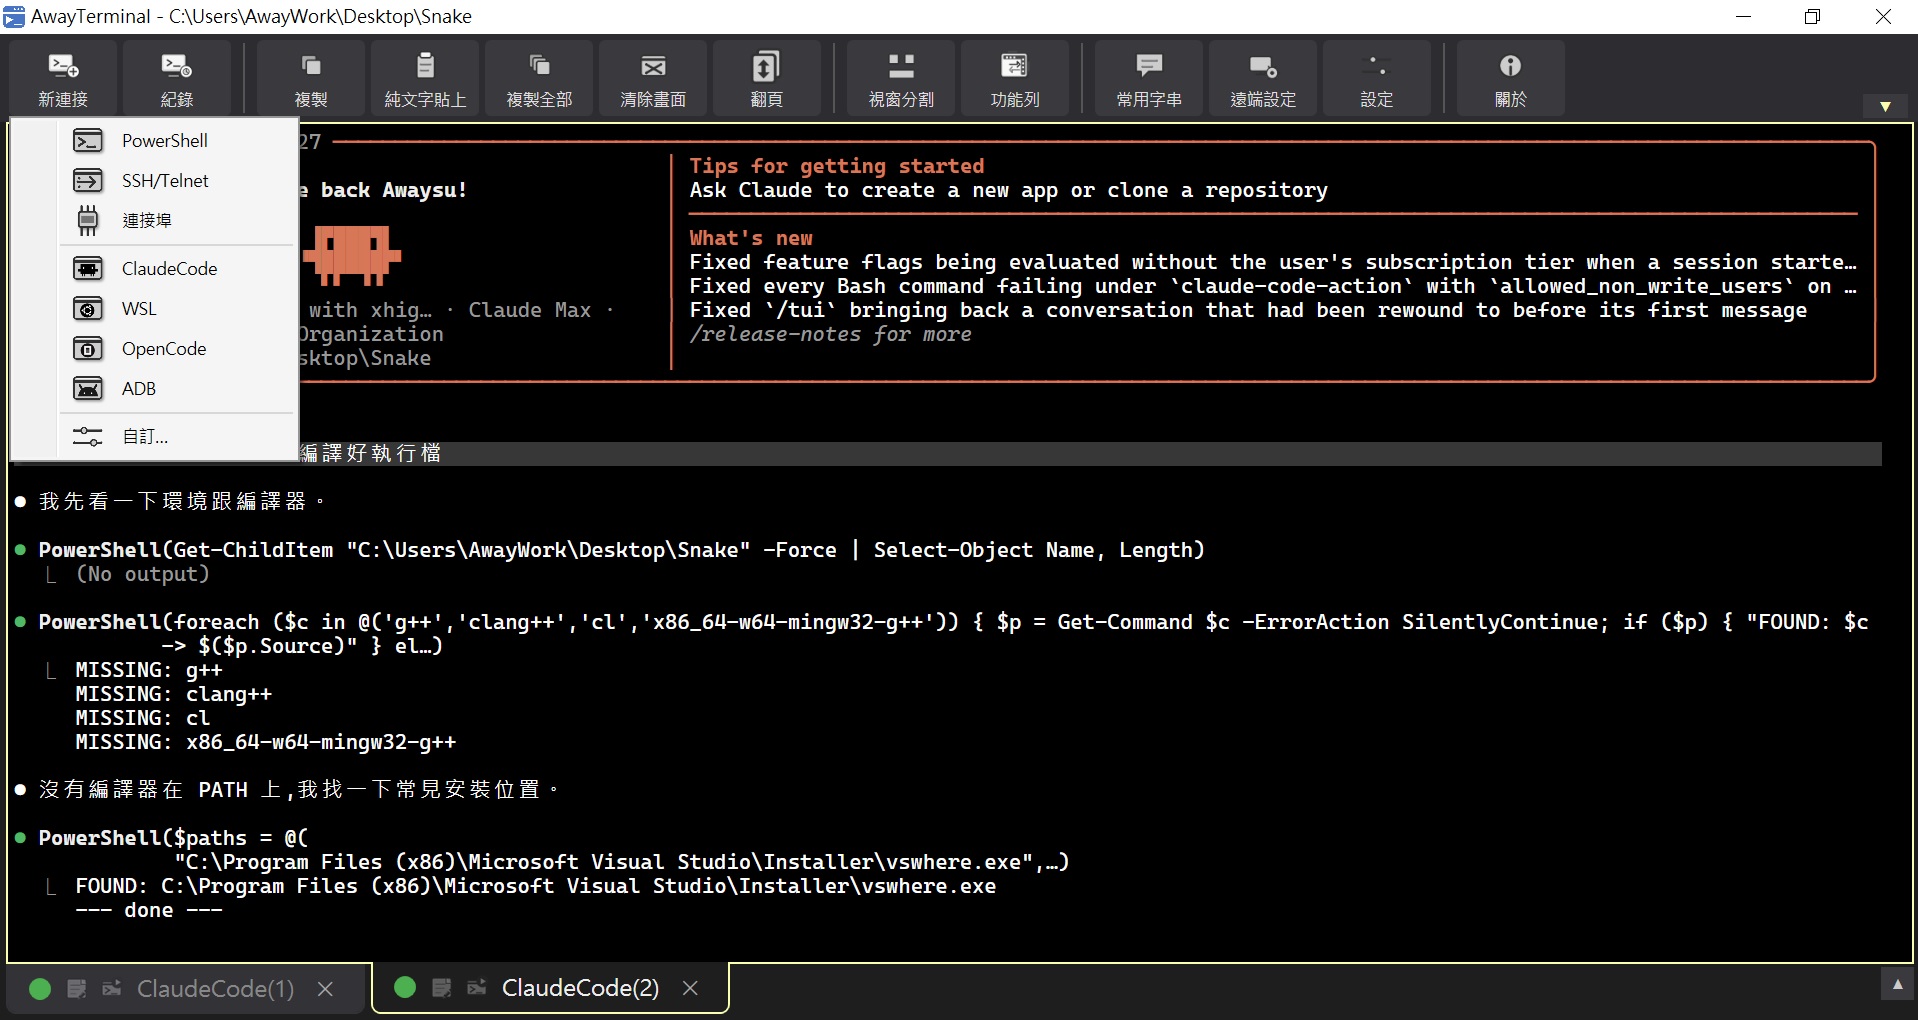Click "Ask Claude to create a new app" line
The image size is (1918, 1020).
[1008, 190]
